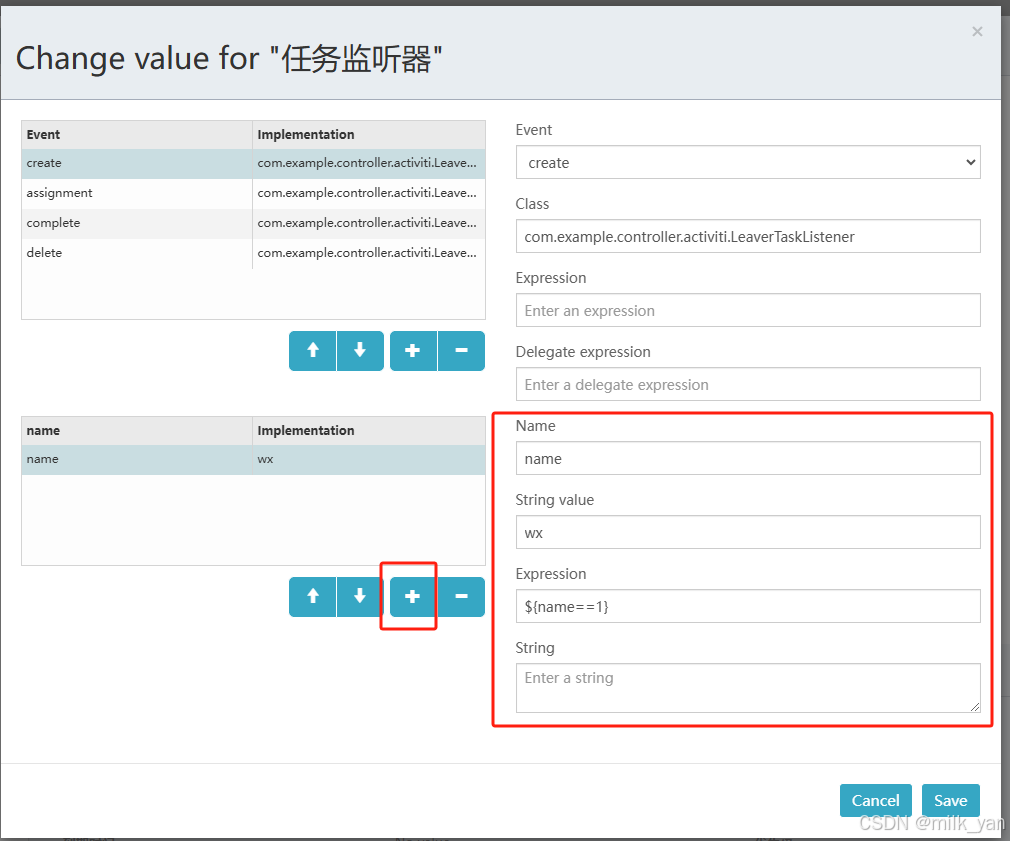Click the Class input containing LeaverTaskListener
This screenshot has width=1010, height=841.
[x=748, y=236]
